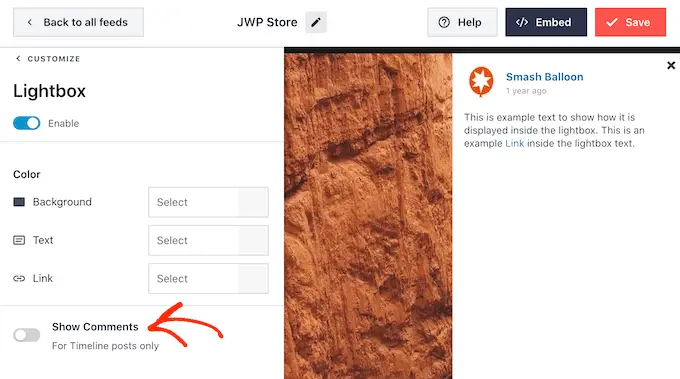The image size is (680, 379).
Task: Click the JWP Store feed title
Action: tap(267, 22)
